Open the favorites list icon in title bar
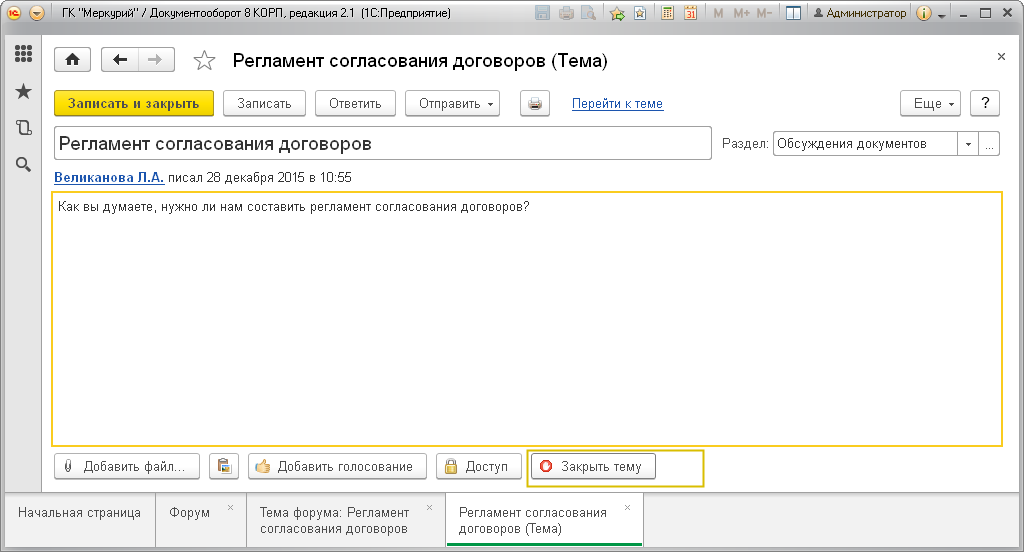The width and height of the screenshot is (1024, 552). point(640,13)
